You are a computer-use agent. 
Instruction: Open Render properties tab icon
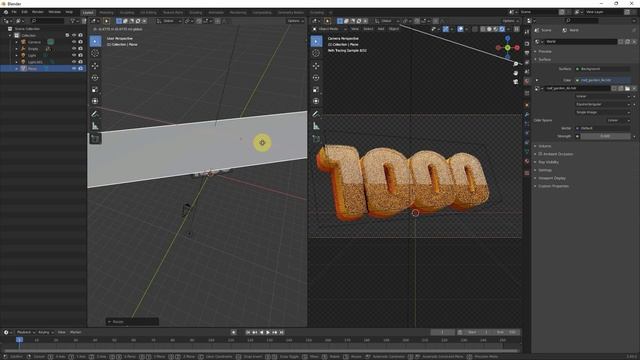pyautogui.click(x=527, y=44)
